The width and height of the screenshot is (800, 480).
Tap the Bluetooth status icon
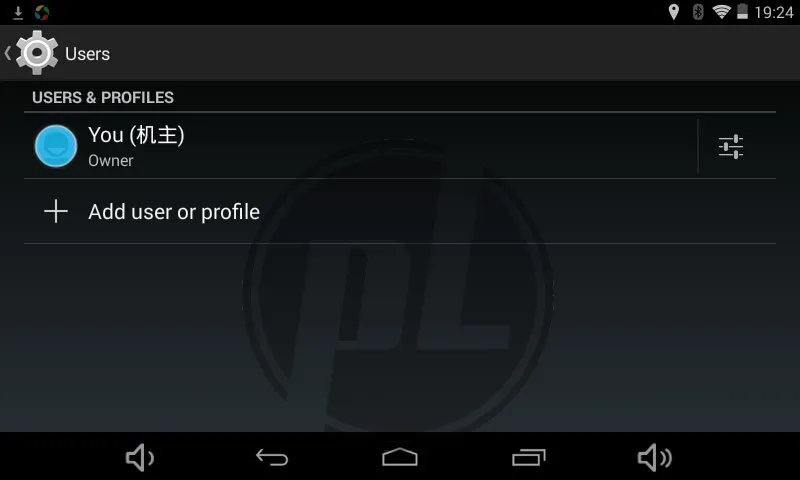pos(697,12)
